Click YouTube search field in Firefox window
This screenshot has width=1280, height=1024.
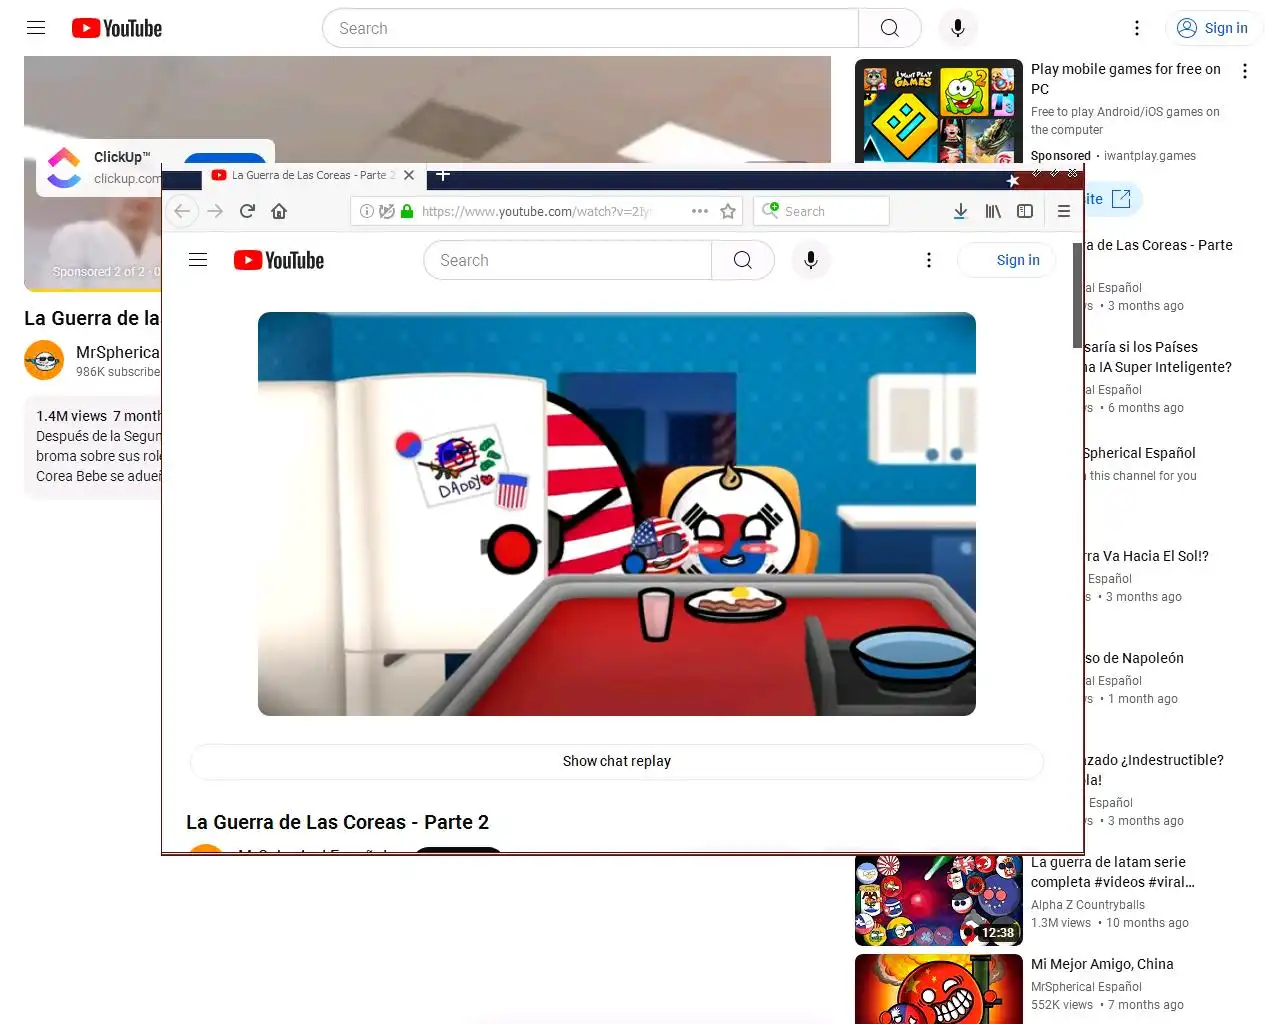click(568, 260)
